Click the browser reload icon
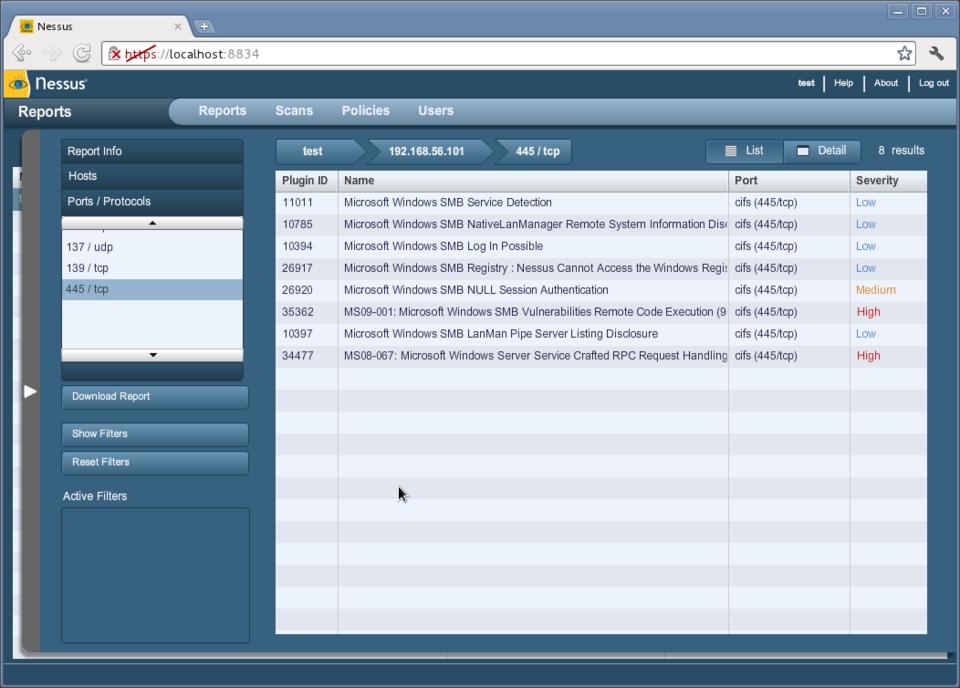This screenshot has height=688, width=960. click(82, 54)
